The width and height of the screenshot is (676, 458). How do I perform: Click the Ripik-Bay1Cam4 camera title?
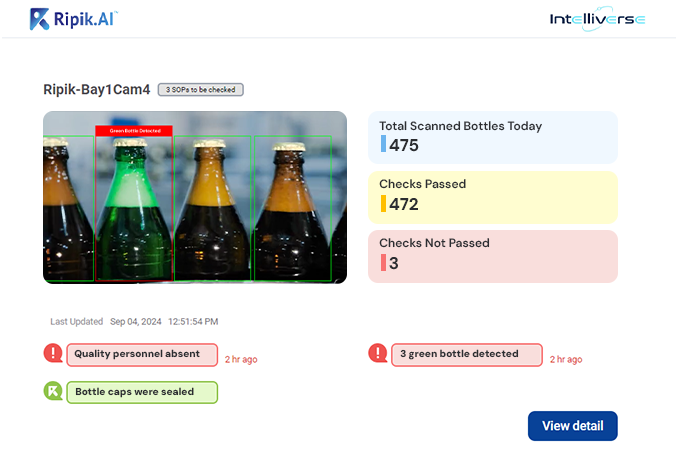(96, 90)
